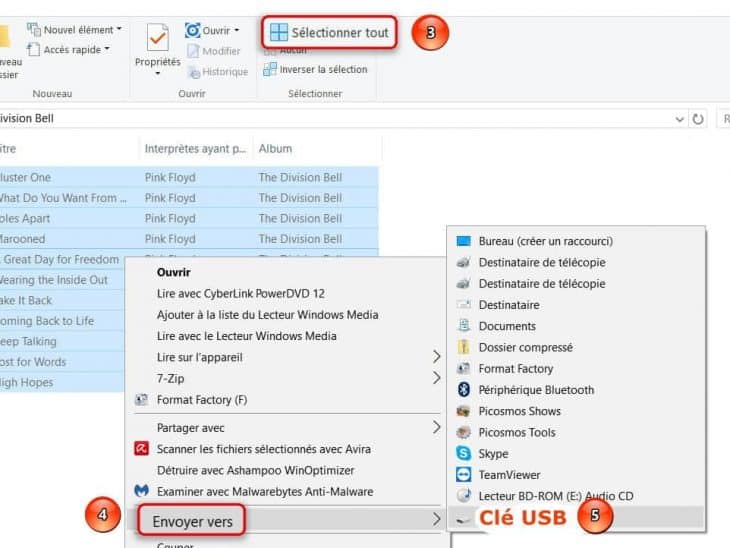The width and height of the screenshot is (730, 548).
Task: Click the Inverser la sélection icon
Action: pyautogui.click(x=270, y=69)
